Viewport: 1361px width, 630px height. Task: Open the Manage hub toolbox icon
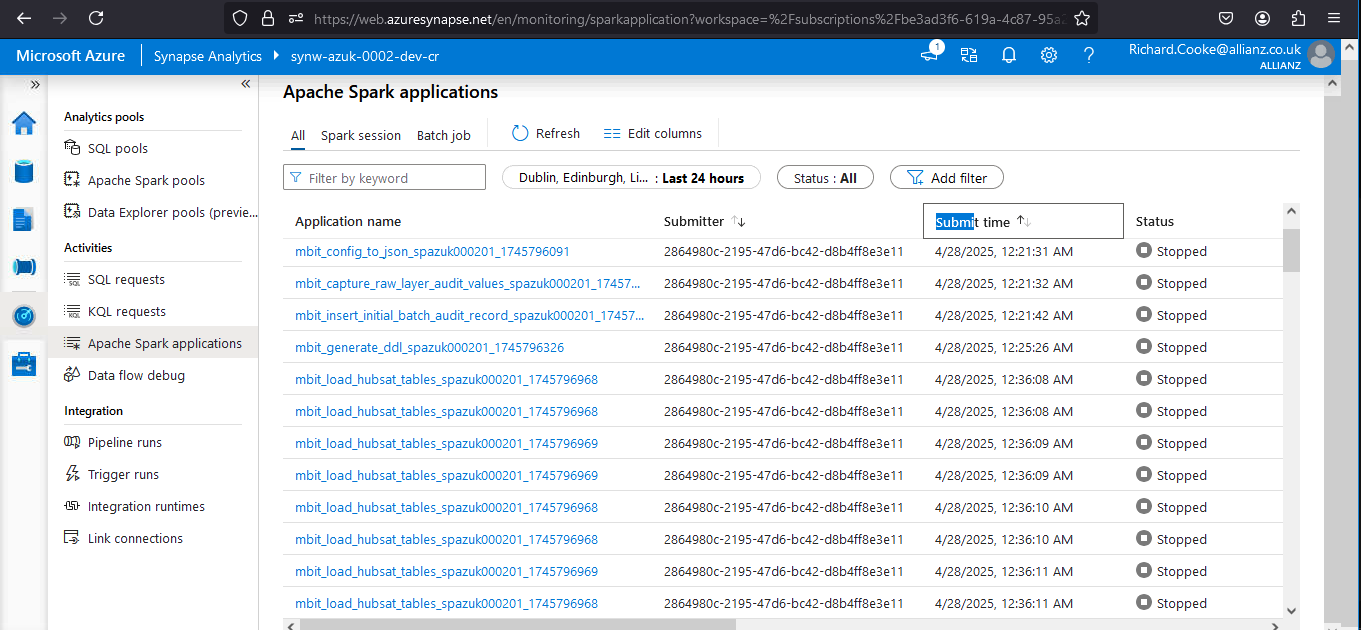click(24, 363)
